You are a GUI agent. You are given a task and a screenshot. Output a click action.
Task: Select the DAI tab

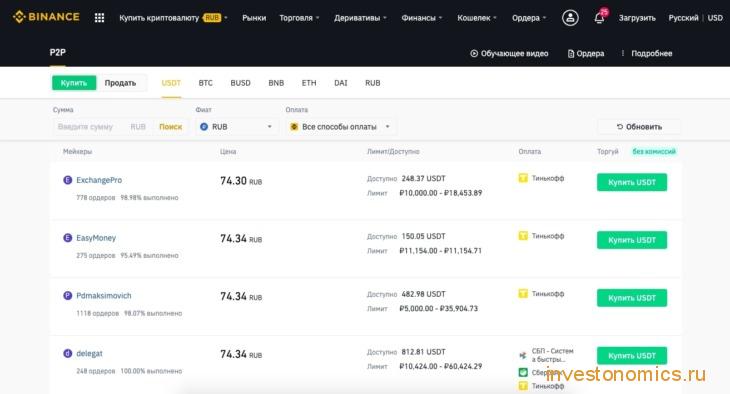click(340, 83)
